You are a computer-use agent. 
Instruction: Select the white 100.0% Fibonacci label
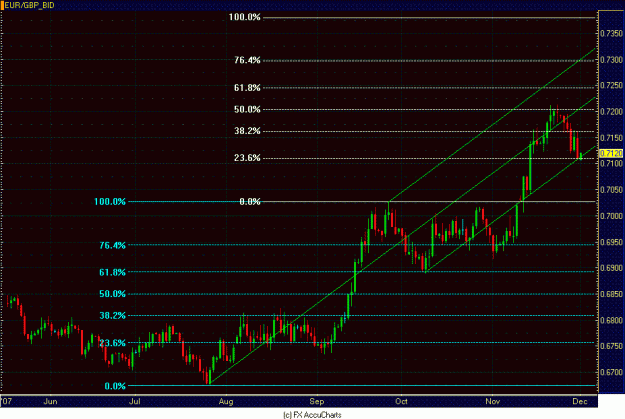point(244,17)
